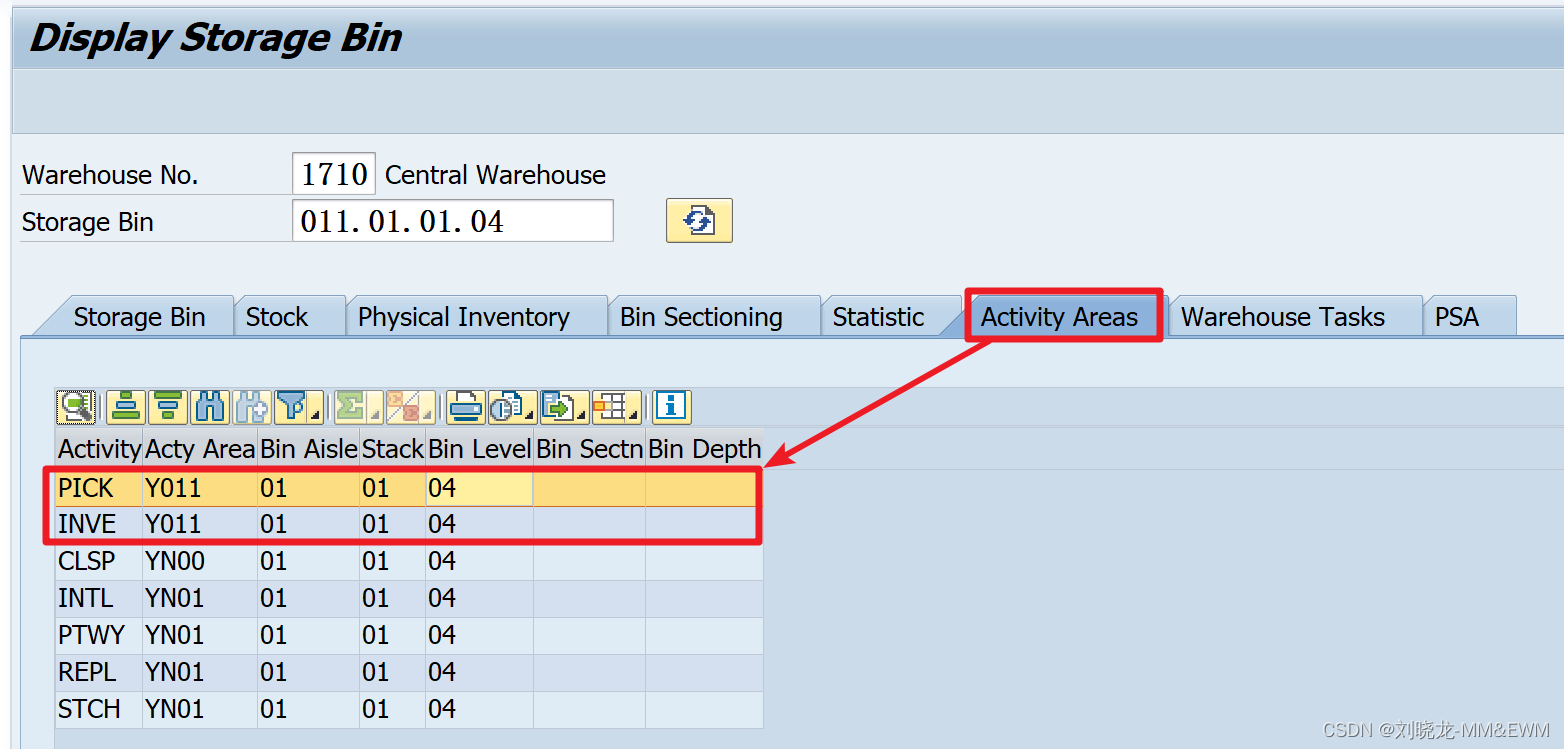Viewport: 1564px width, 749px height.
Task: Click the Storage Bin input field
Action: point(450,220)
